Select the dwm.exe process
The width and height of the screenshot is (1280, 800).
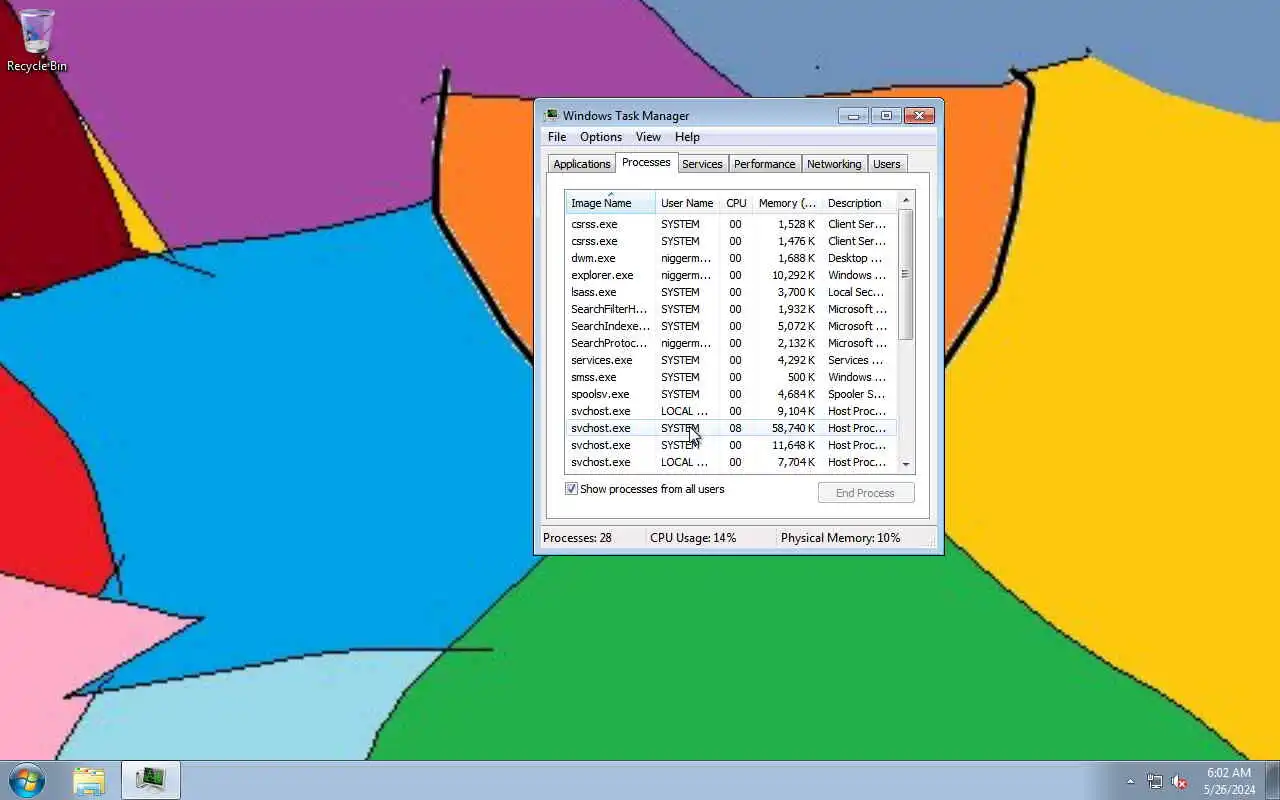click(731, 258)
